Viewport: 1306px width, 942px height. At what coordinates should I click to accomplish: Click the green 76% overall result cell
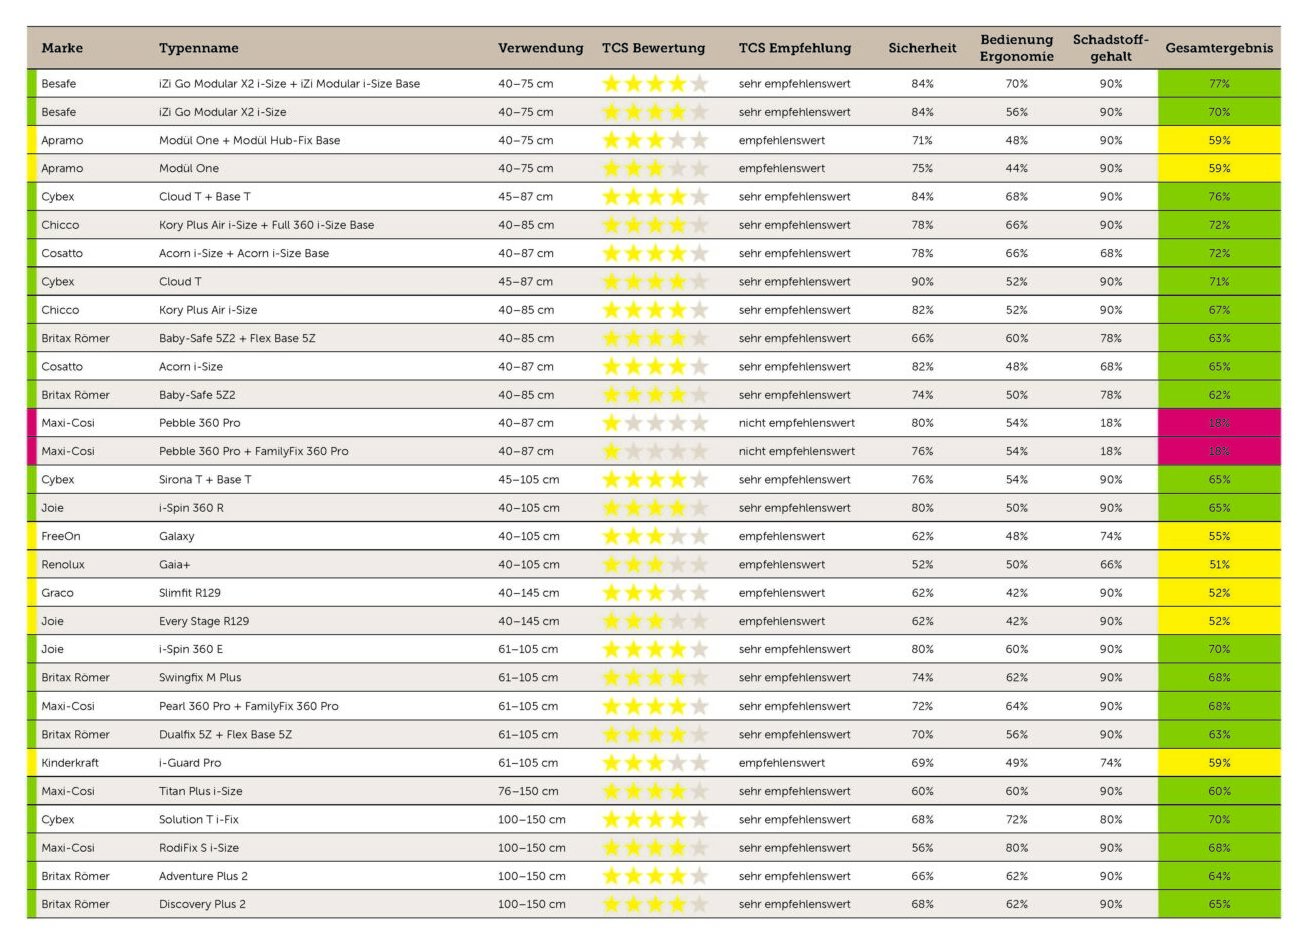(1219, 197)
